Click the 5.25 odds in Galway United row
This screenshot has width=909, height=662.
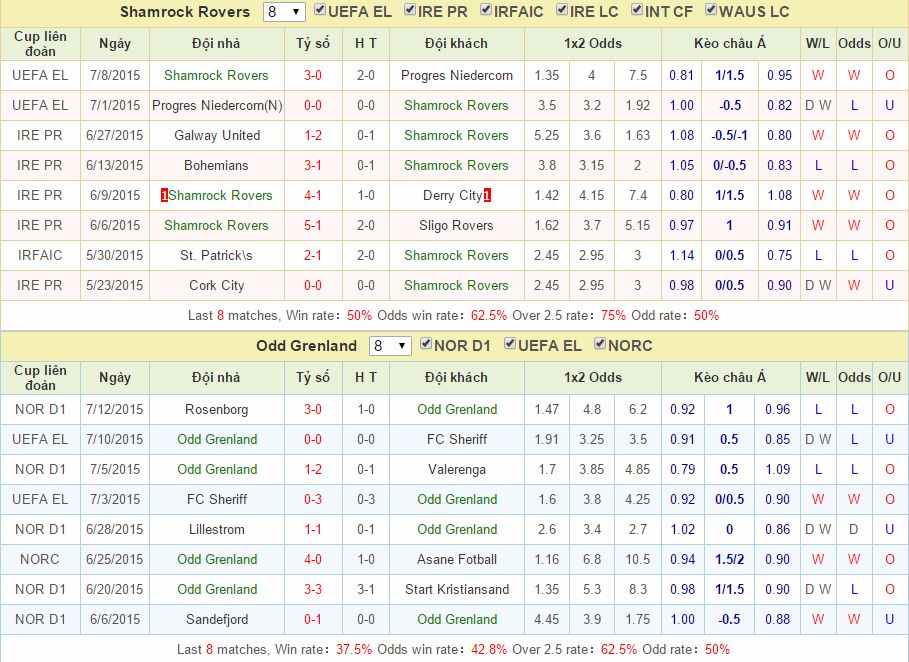click(x=547, y=136)
